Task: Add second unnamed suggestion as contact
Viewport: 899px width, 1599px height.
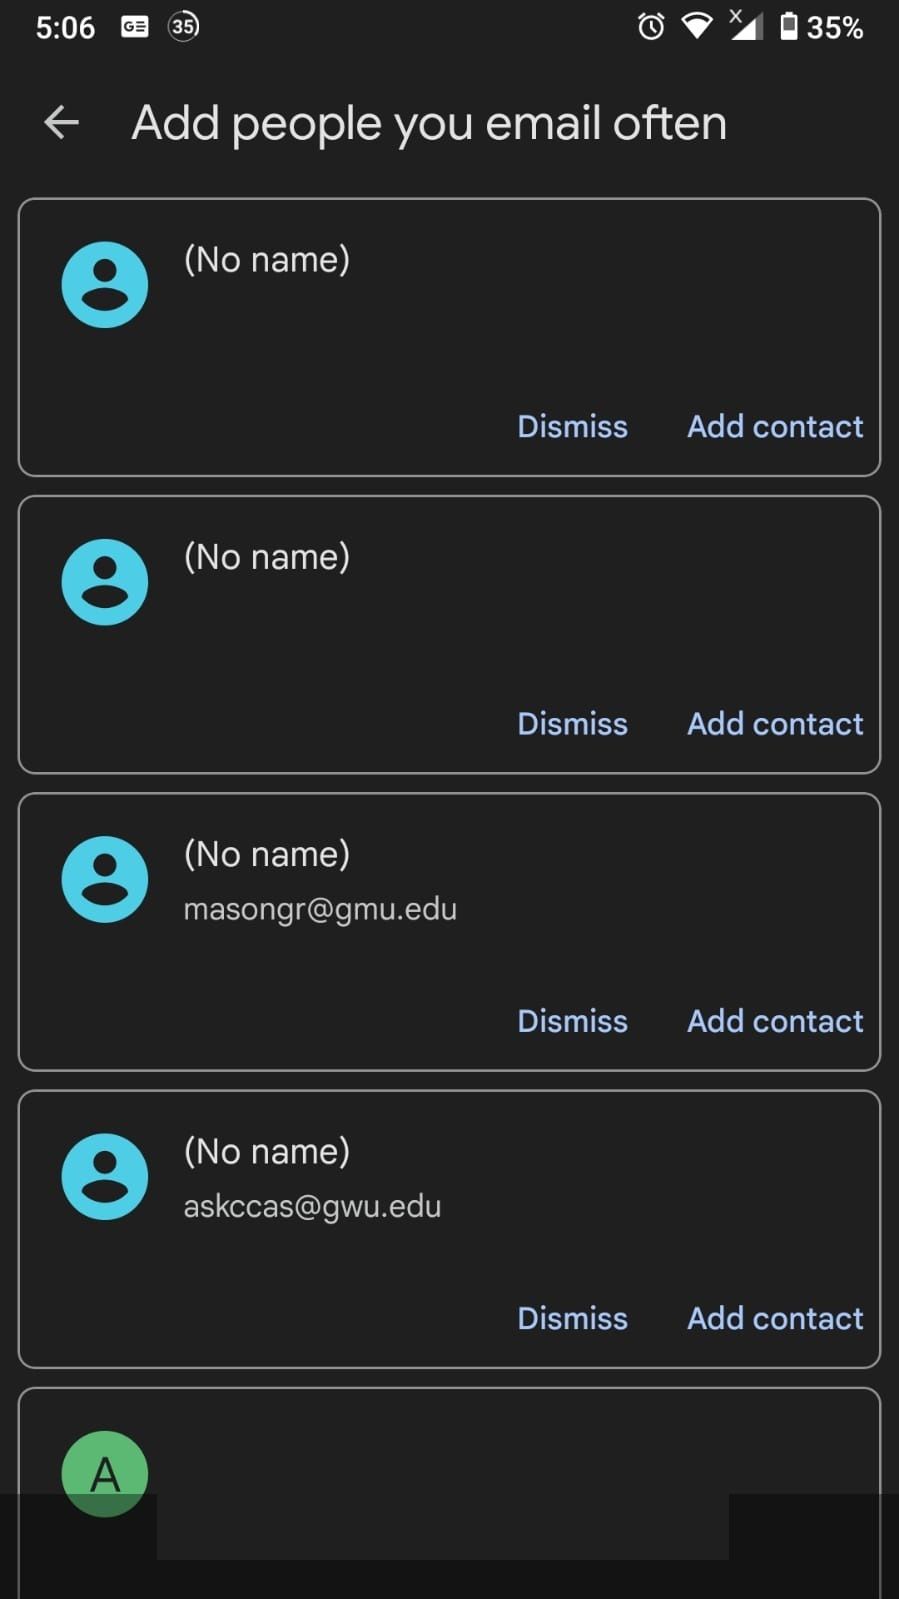Action: click(x=775, y=724)
